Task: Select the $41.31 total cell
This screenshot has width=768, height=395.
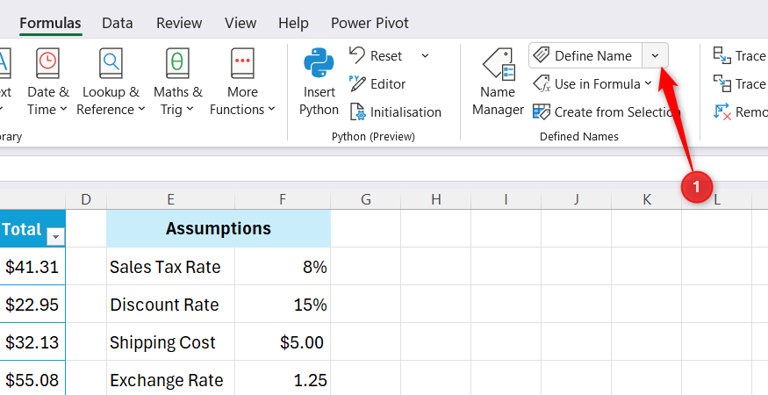Action: tap(32, 267)
